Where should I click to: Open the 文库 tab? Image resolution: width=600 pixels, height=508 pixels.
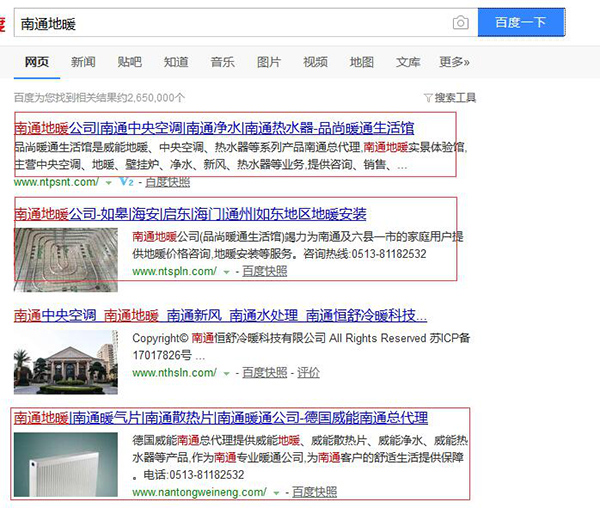click(408, 62)
